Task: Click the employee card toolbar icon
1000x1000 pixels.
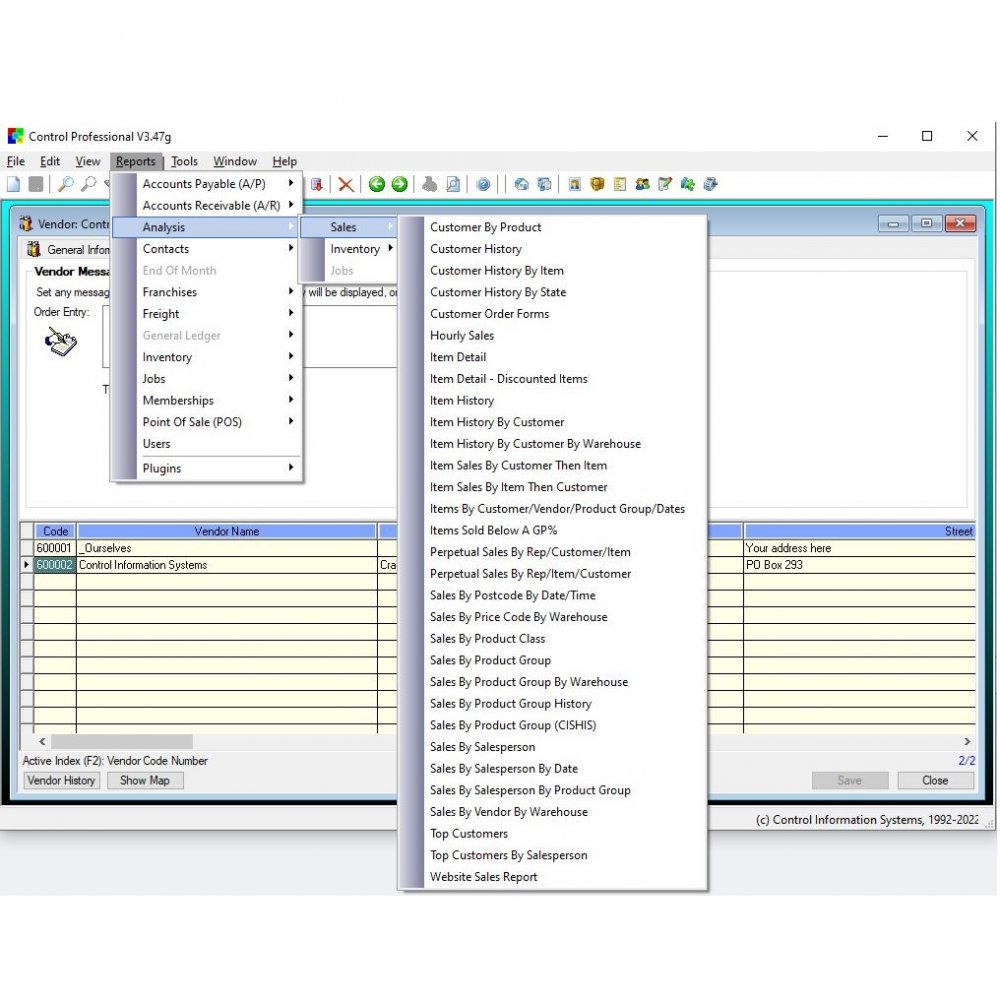Action: 573,184
